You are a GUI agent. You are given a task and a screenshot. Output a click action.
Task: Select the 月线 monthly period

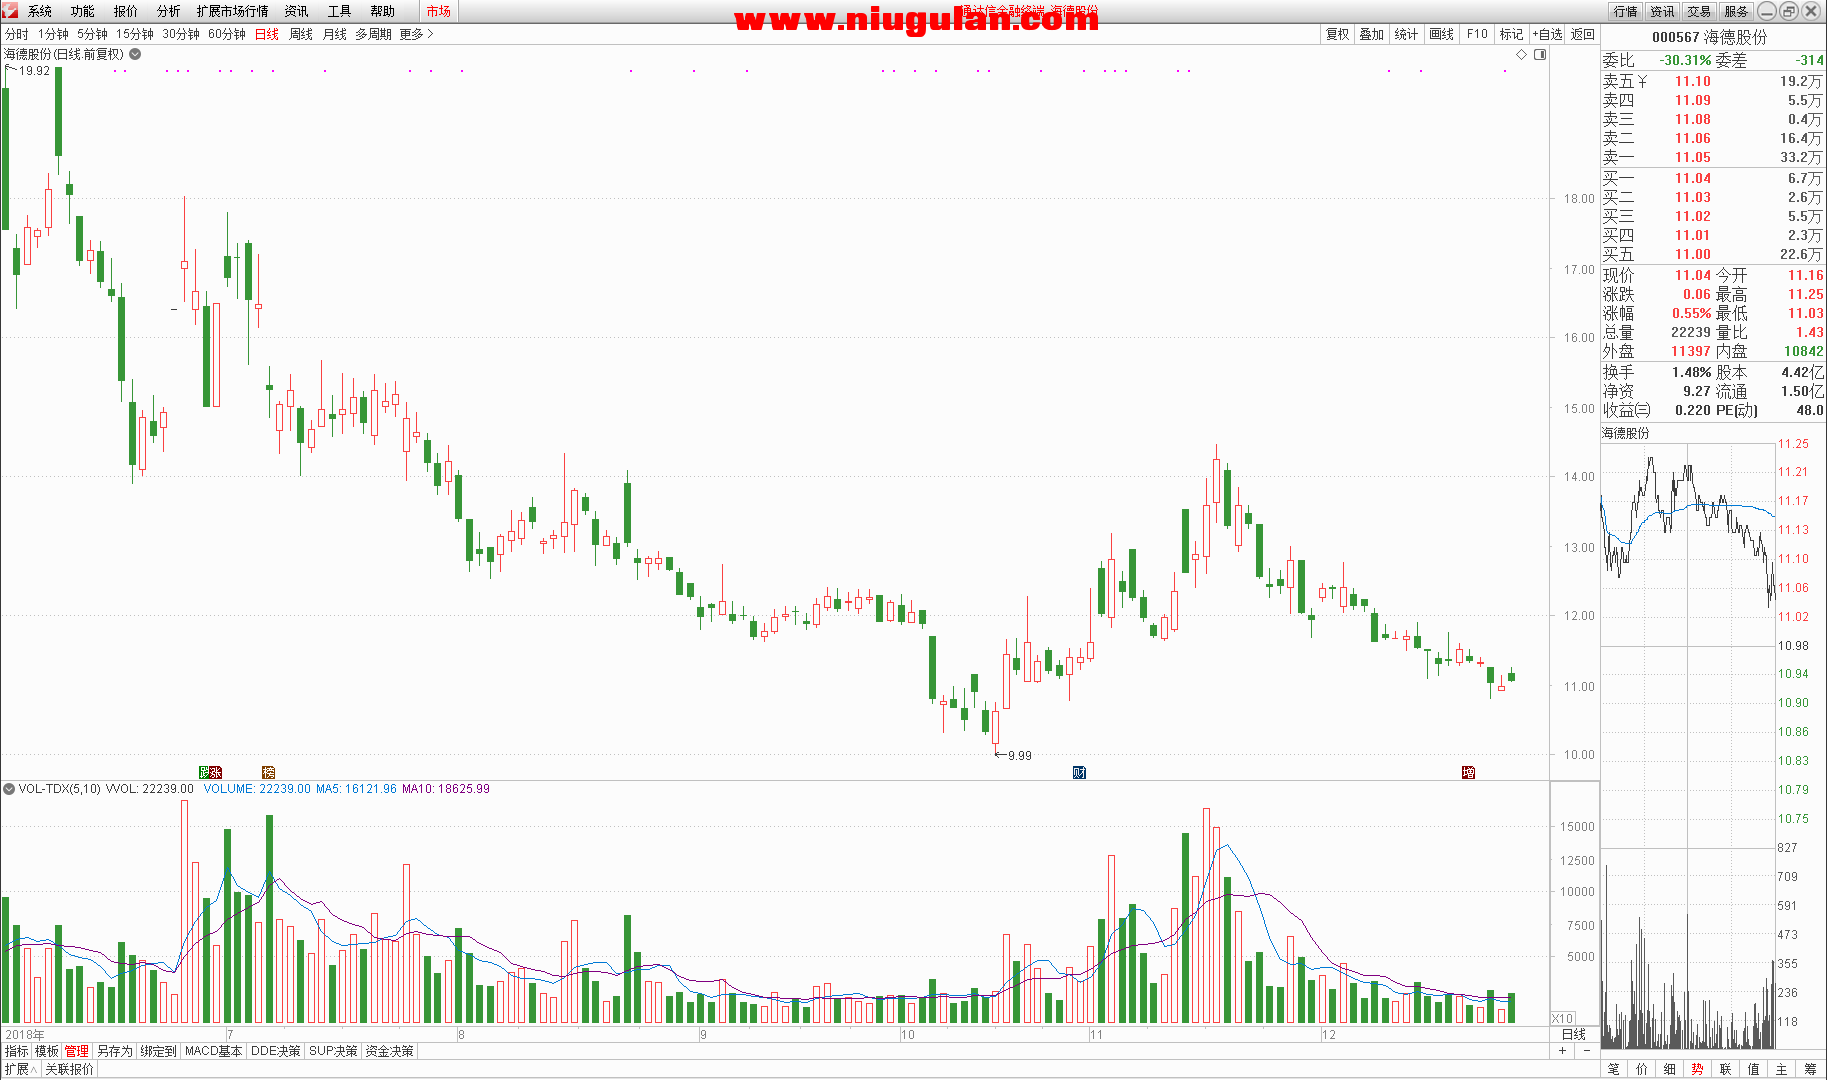[335, 34]
